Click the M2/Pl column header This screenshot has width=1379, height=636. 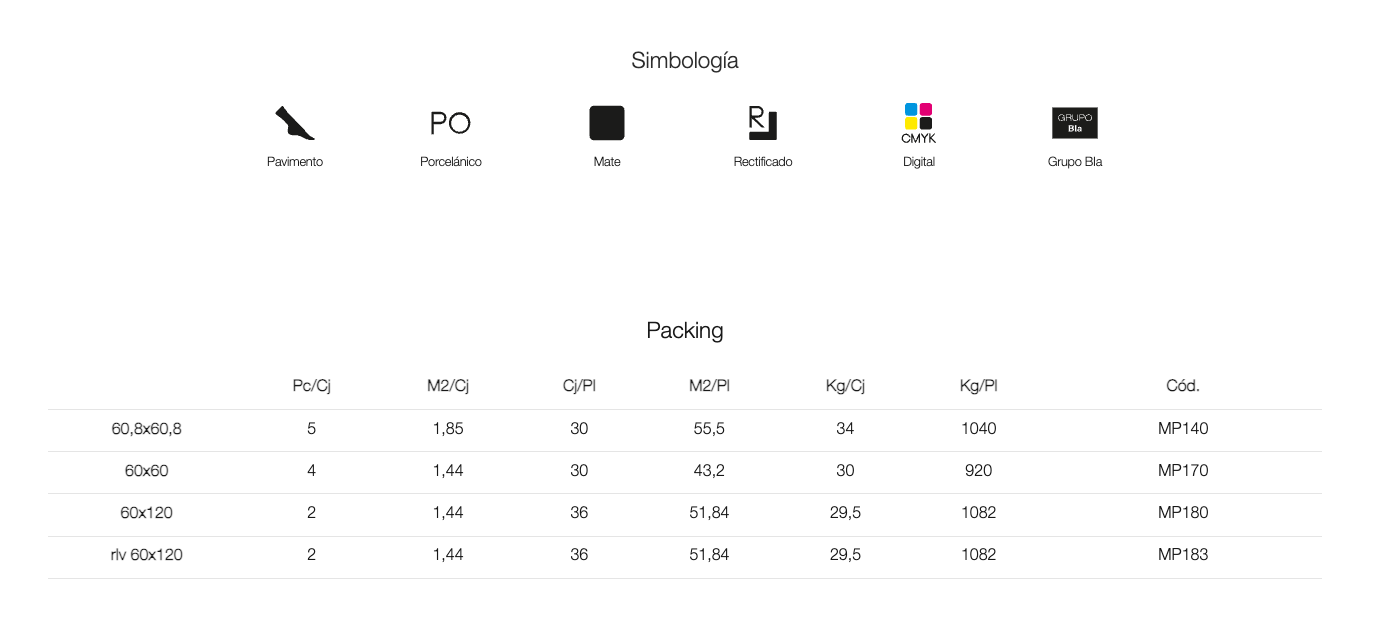pos(709,386)
